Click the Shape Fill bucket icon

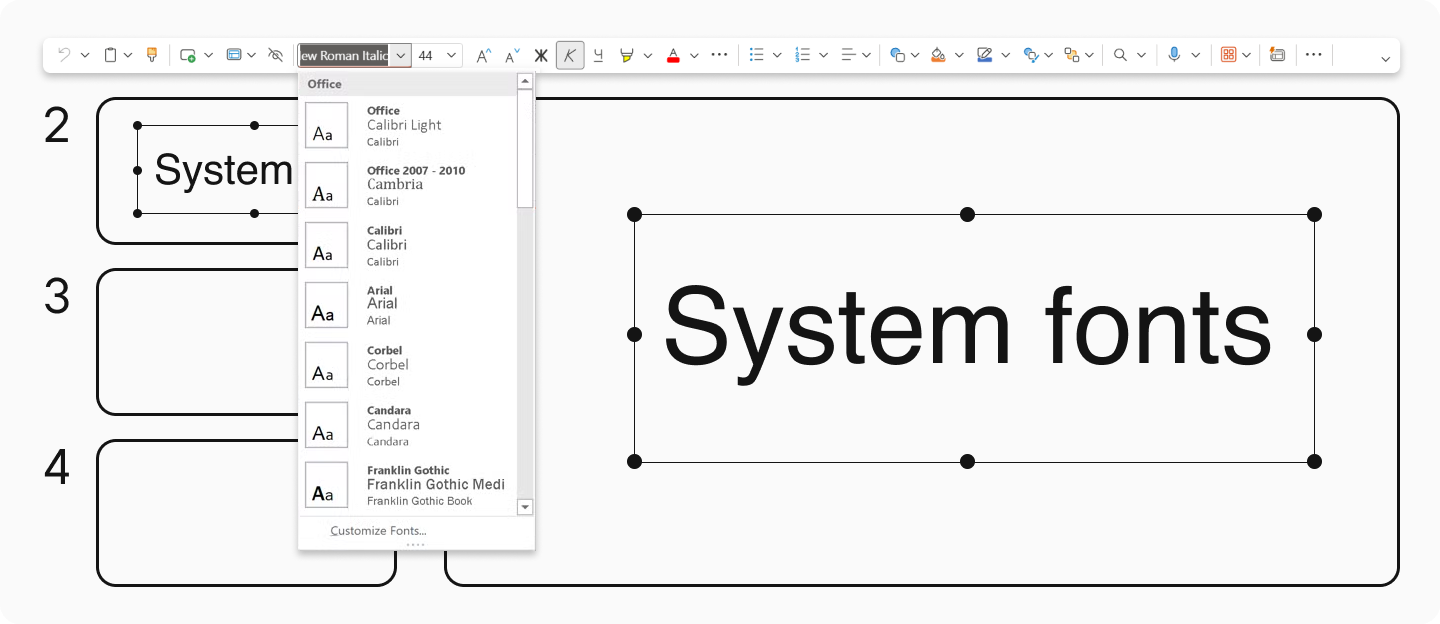tap(938, 55)
